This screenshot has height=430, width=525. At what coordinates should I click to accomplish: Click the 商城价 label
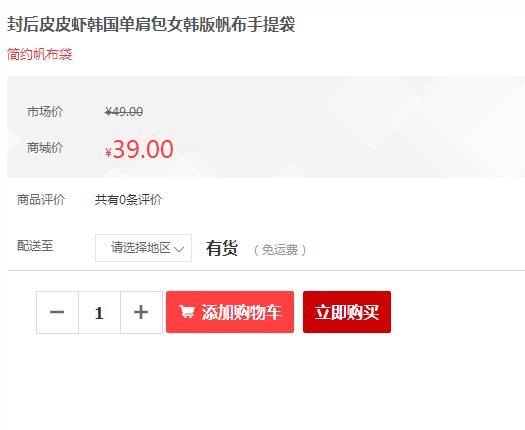pyautogui.click(x=45, y=148)
